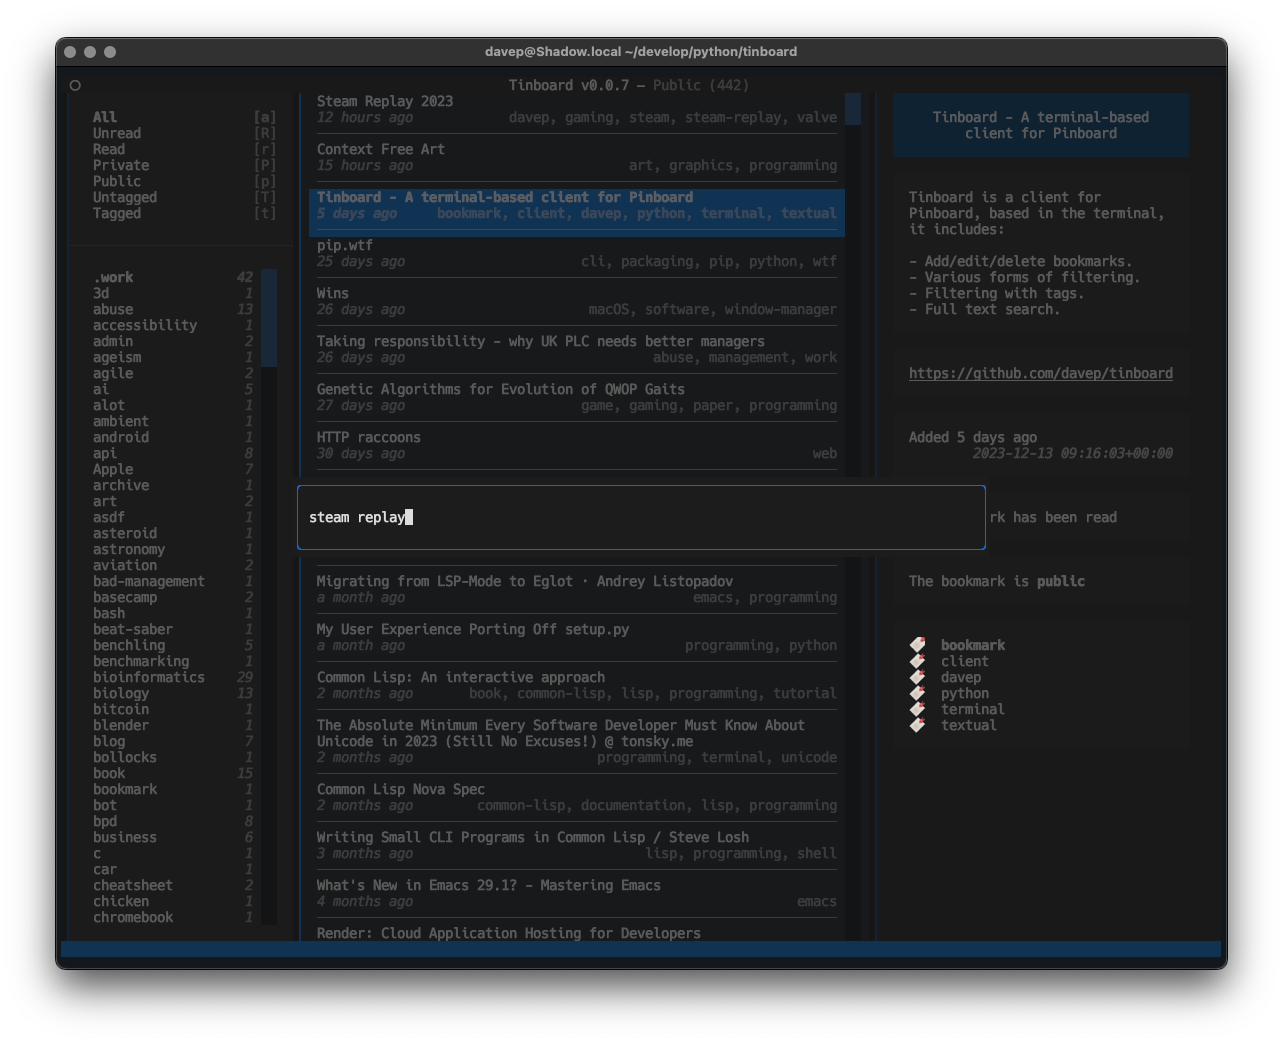Click the textual tag icon in details panel
The height and width of the screenshot is (1043, 1283).
pyautogui.click(x=917, y=725)
